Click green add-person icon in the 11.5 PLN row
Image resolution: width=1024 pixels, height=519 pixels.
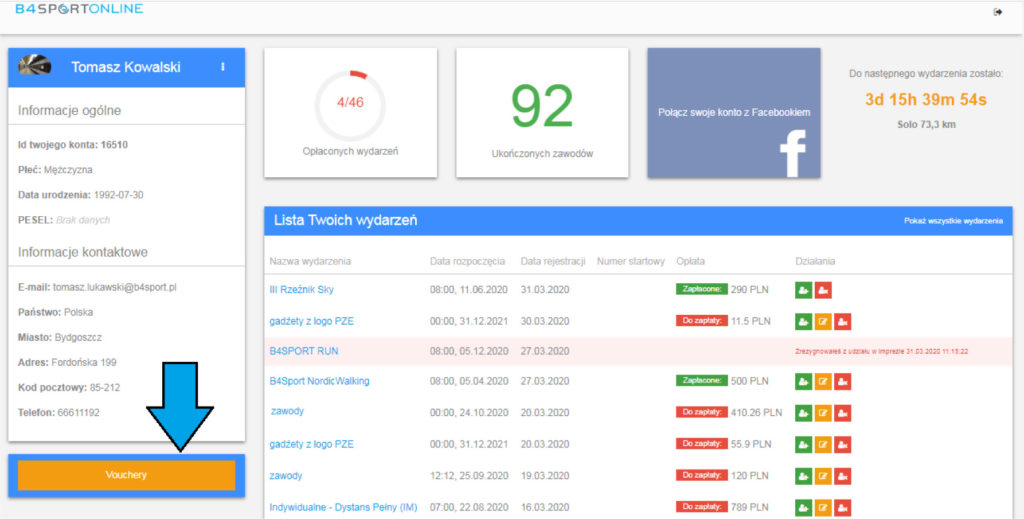click(803, 321)
